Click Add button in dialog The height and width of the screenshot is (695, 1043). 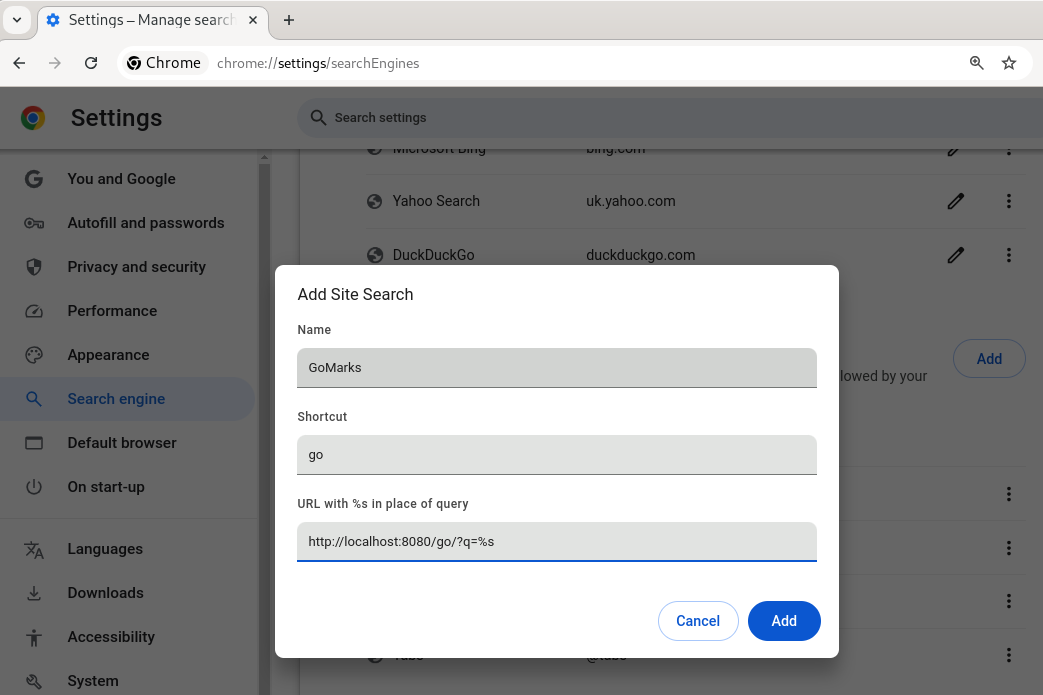pyautogui.click(x=784, y=621)
